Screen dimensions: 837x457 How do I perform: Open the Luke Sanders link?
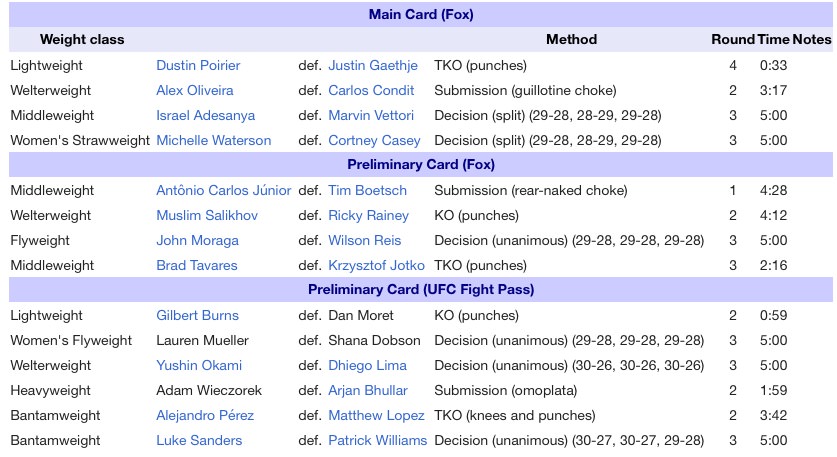click(x=199, y=440)
